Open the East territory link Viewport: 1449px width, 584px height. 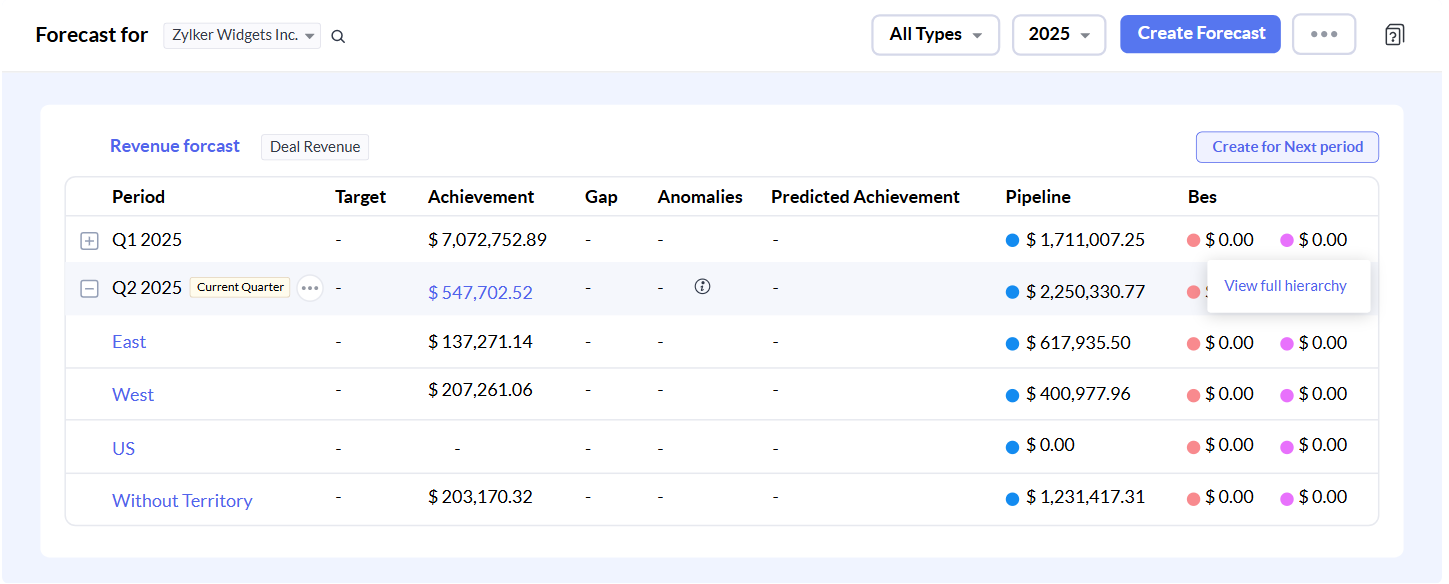(x=129, y=342)
